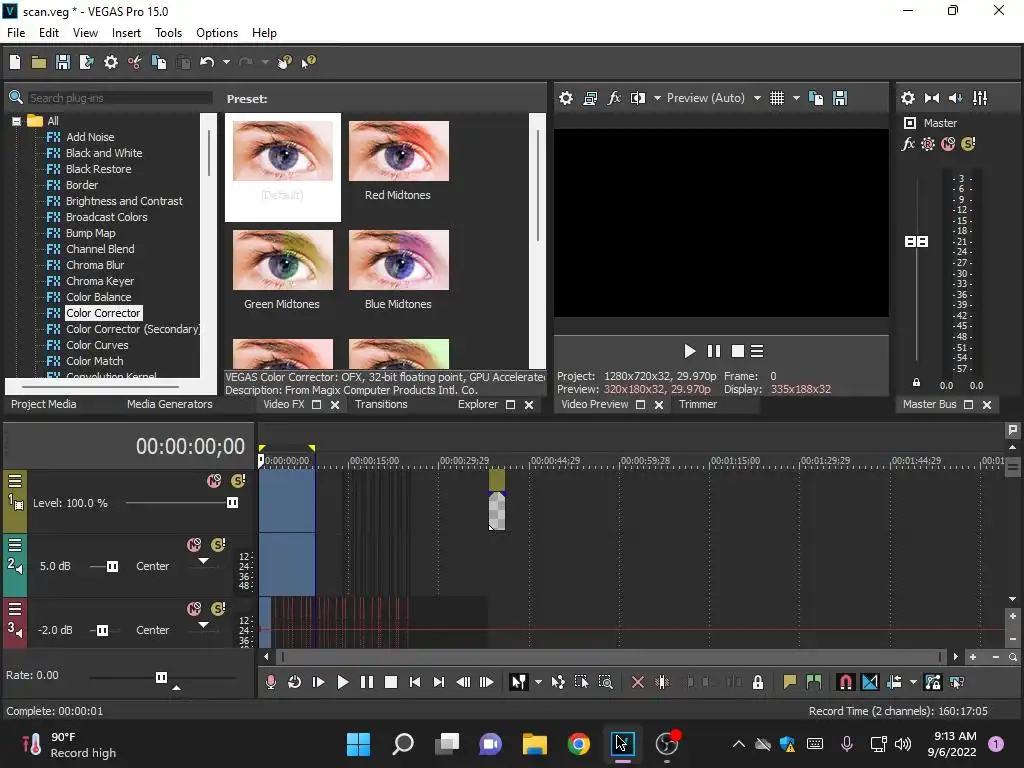Adjust the 5.0 dB volume slider on track 2

[112, 566]
